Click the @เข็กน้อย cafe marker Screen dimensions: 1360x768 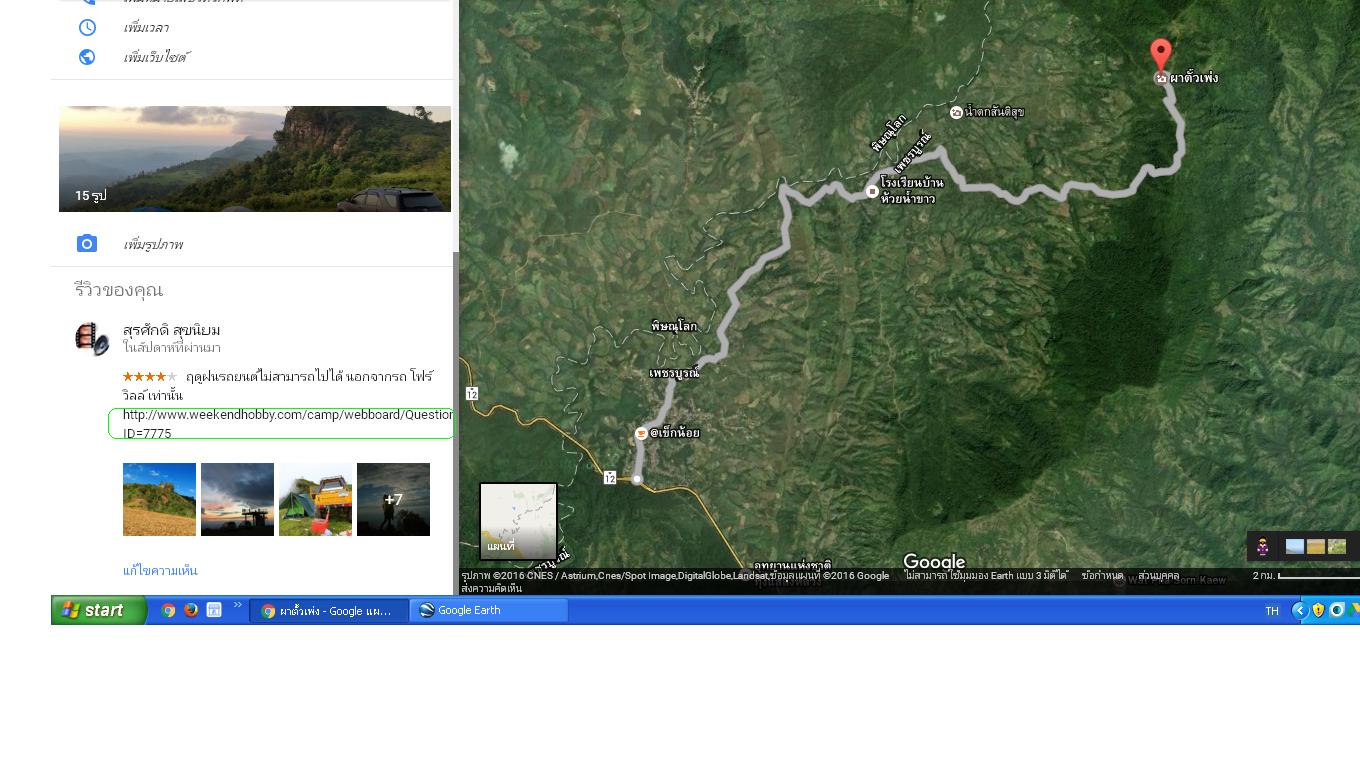[x=641, y=433]
